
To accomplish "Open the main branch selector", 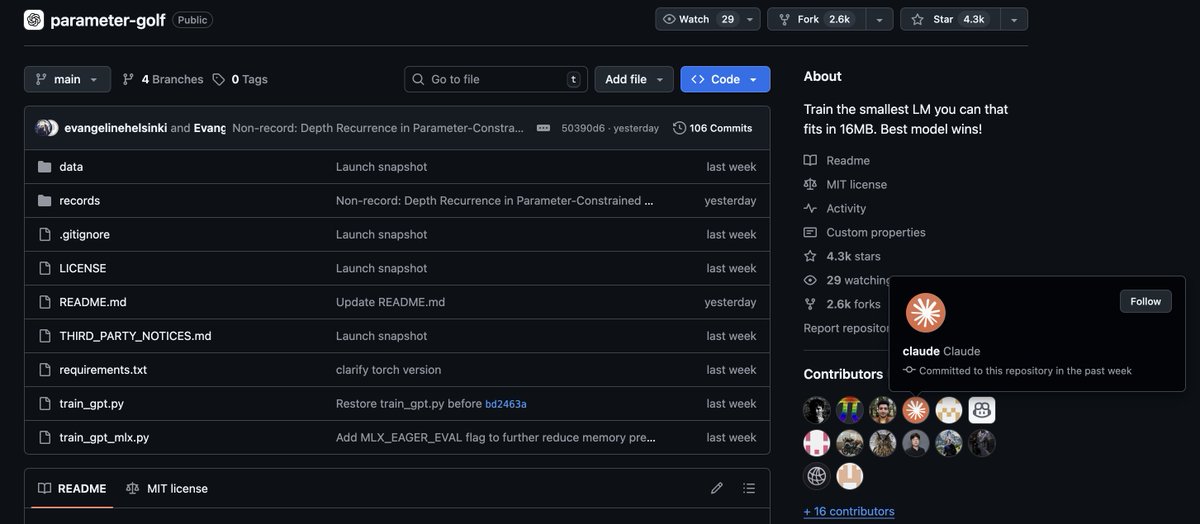I will tap(67, 79).
